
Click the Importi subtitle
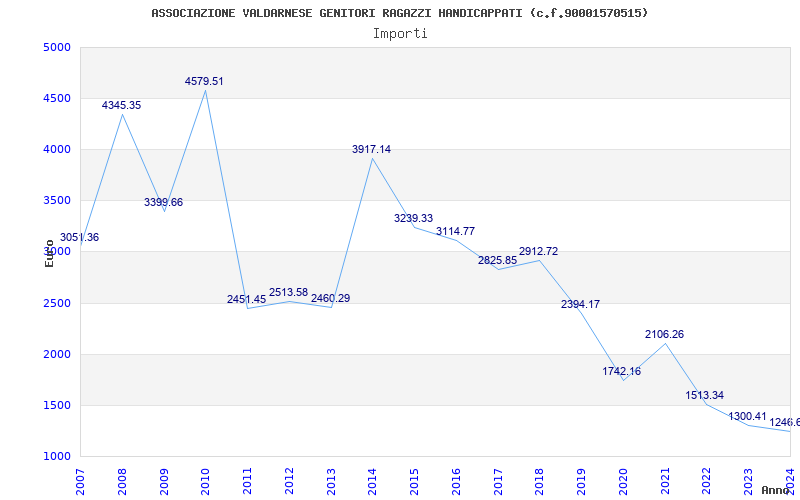(x=400, y=34)
